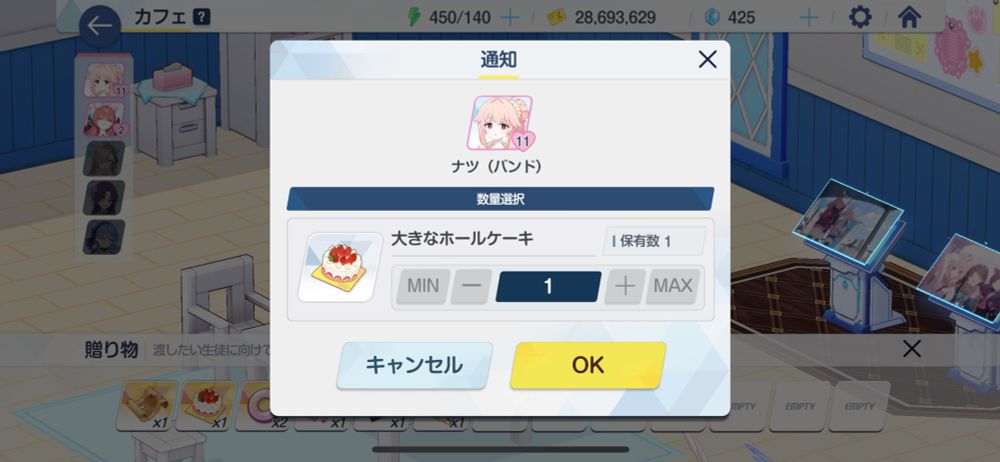Increase cake quantity with plus
Image resolution: width=1000 pixels, height=462 pixels.
tap(625, 287)
